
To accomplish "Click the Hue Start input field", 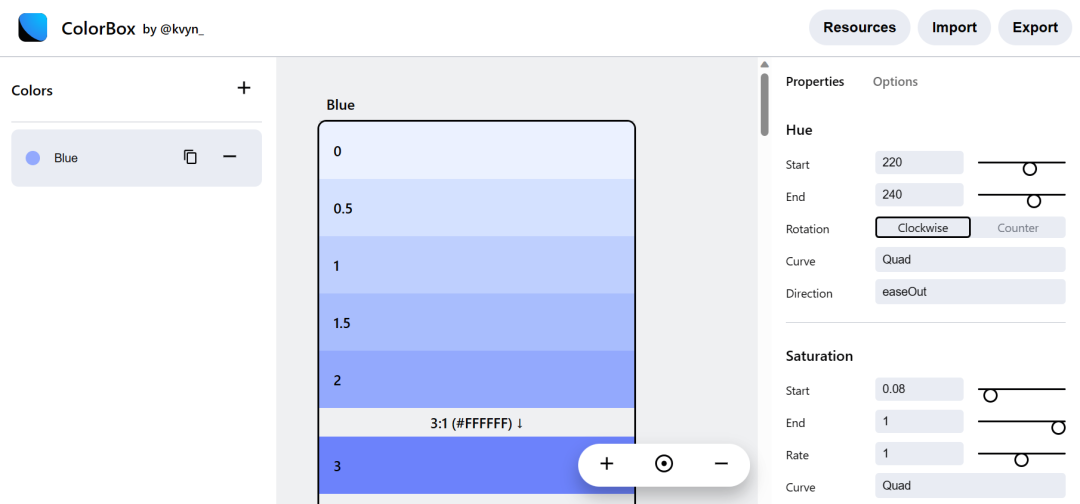I will [920, 162].
